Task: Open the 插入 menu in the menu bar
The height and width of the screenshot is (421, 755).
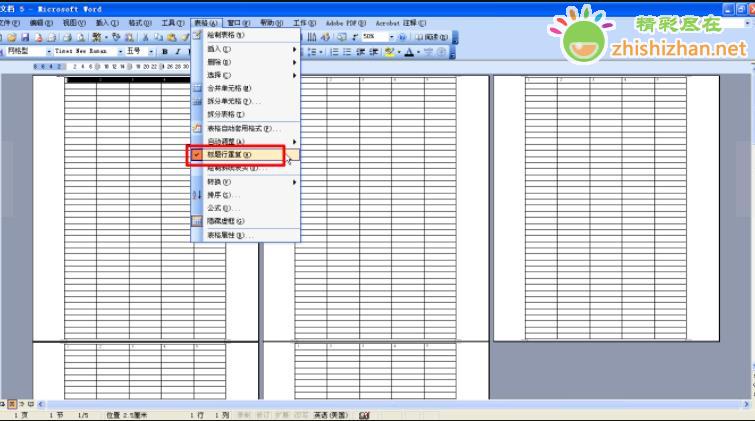Action: coord(106,23)
